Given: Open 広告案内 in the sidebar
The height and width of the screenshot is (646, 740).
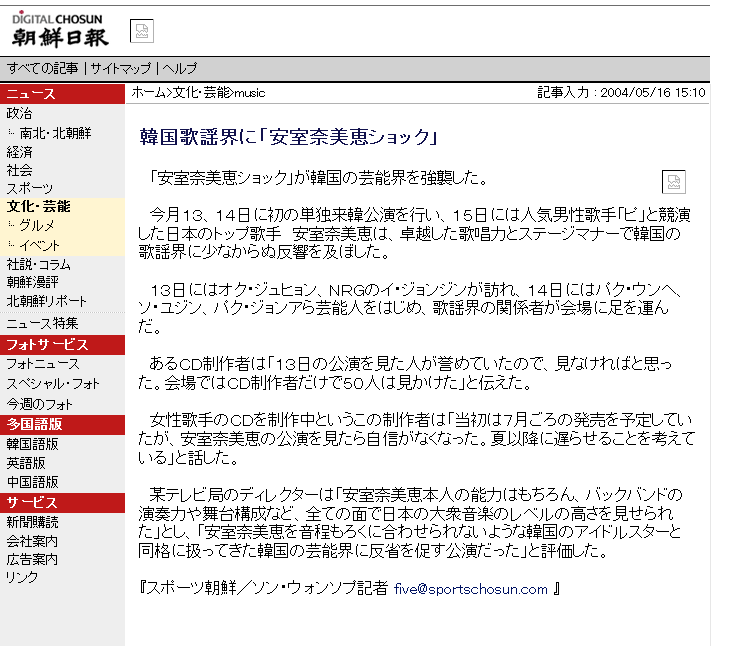Looking at the screenshot, I should 32,559.
